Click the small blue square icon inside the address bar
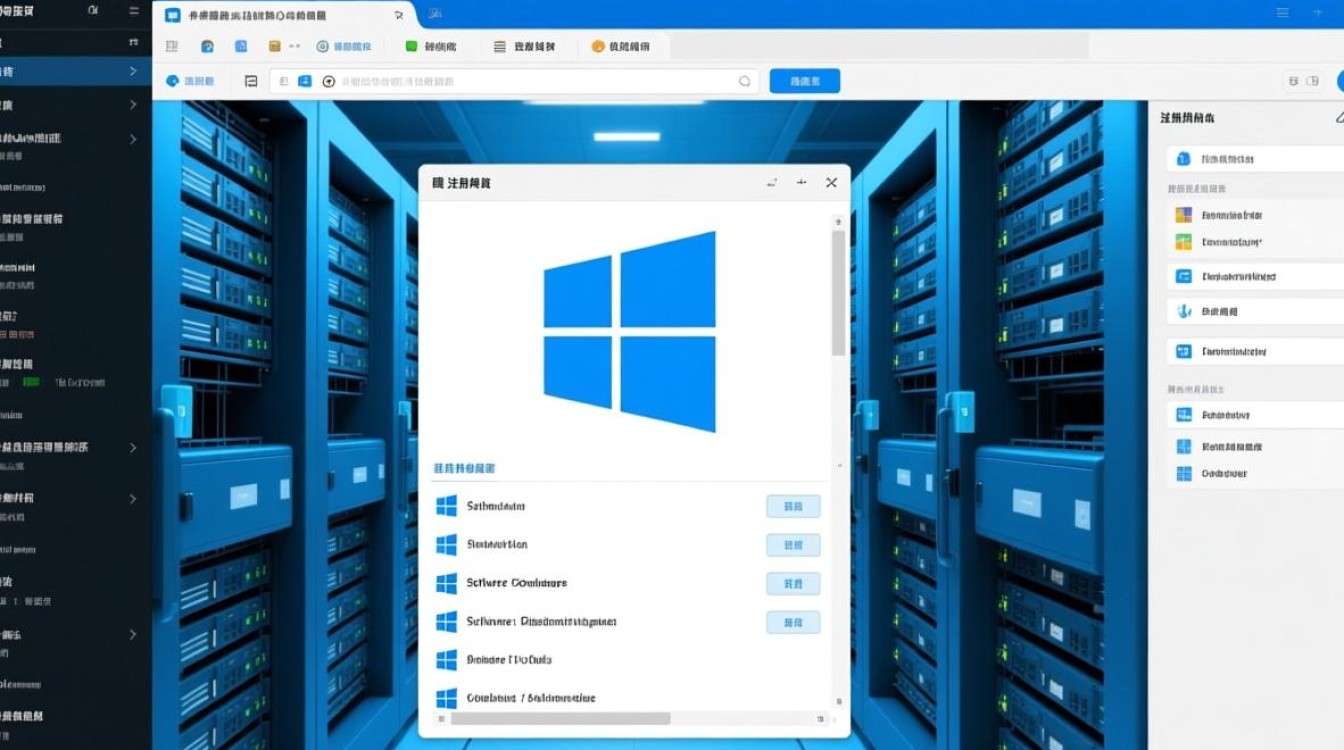 305,81
